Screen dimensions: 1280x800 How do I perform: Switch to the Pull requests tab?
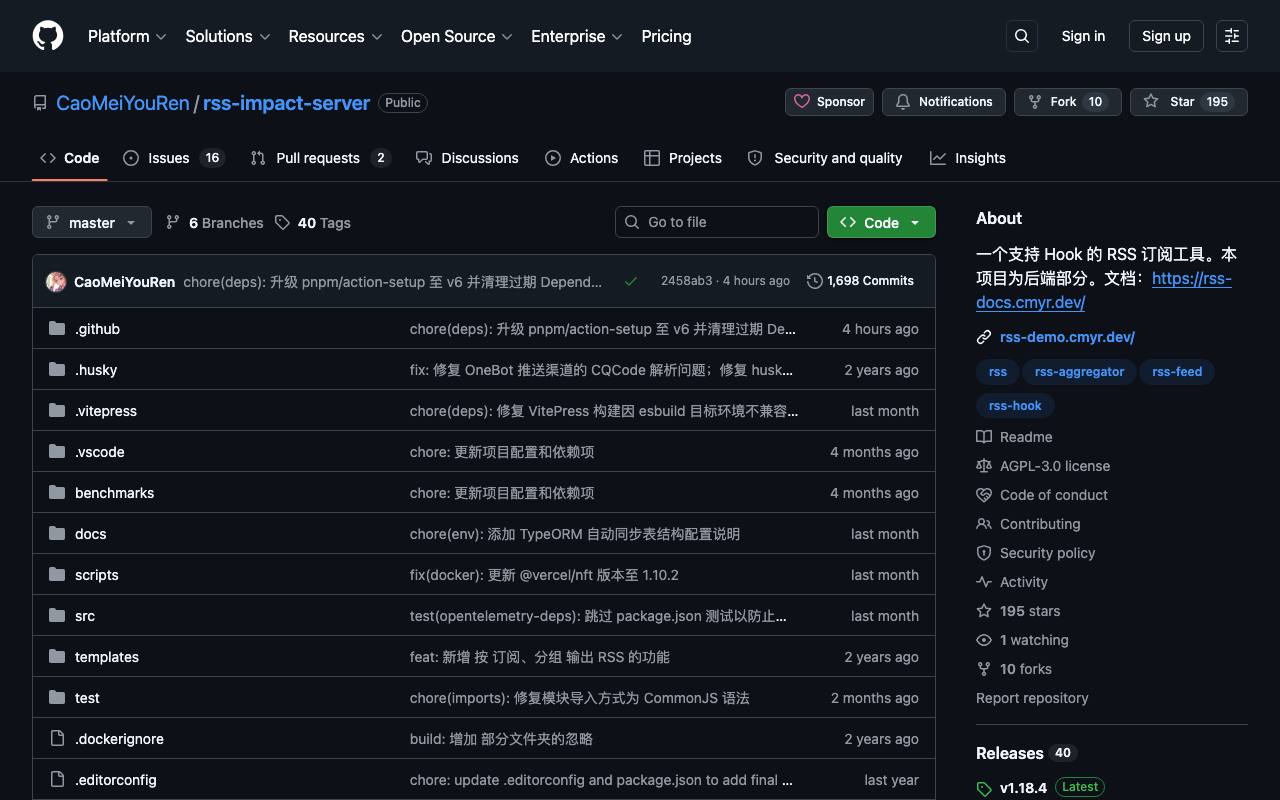[x=320, y=158]
